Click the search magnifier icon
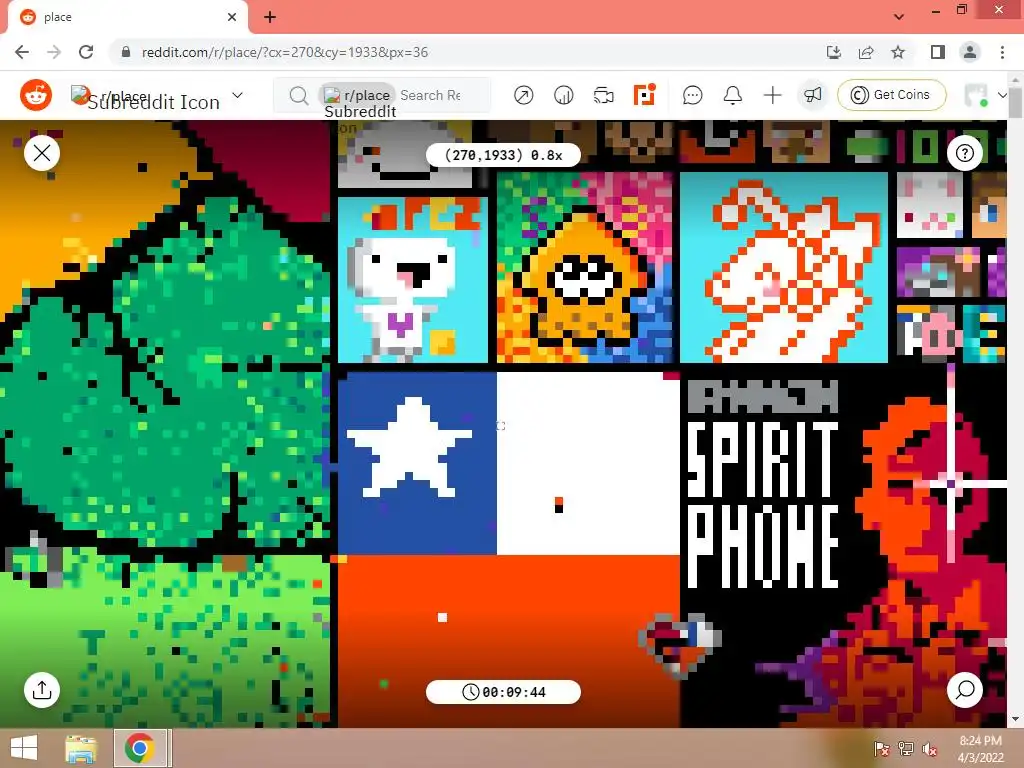The image size is (1024, 768). 298,95
